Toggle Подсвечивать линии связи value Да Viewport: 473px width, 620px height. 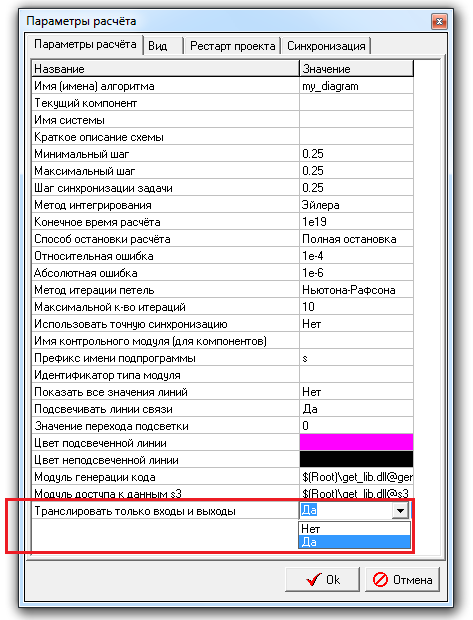(356, 409)
